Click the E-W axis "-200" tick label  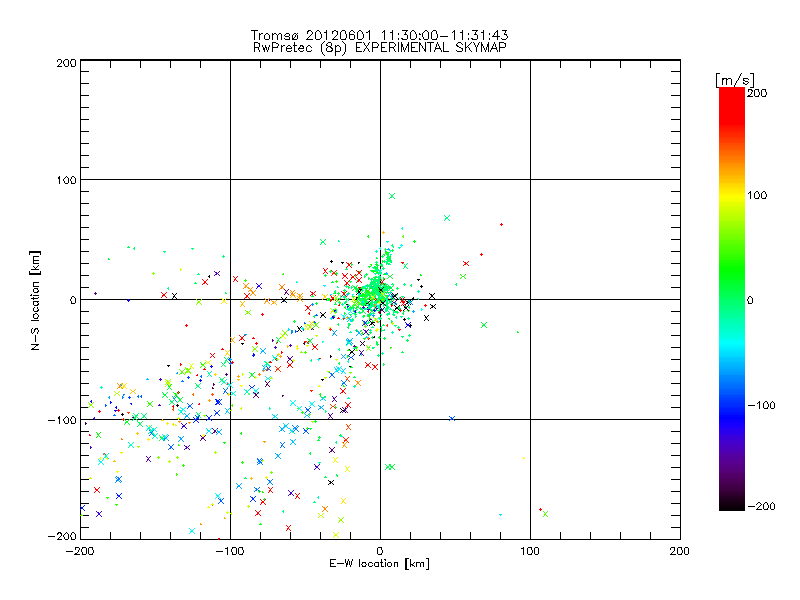click(80, 551)
